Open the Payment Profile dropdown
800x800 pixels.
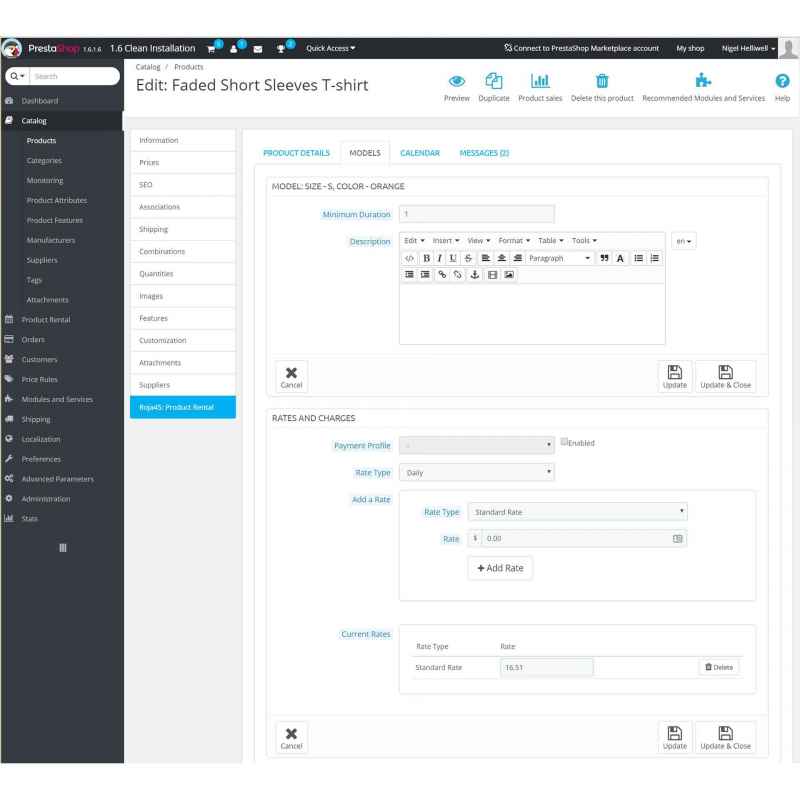pos(477,445)
